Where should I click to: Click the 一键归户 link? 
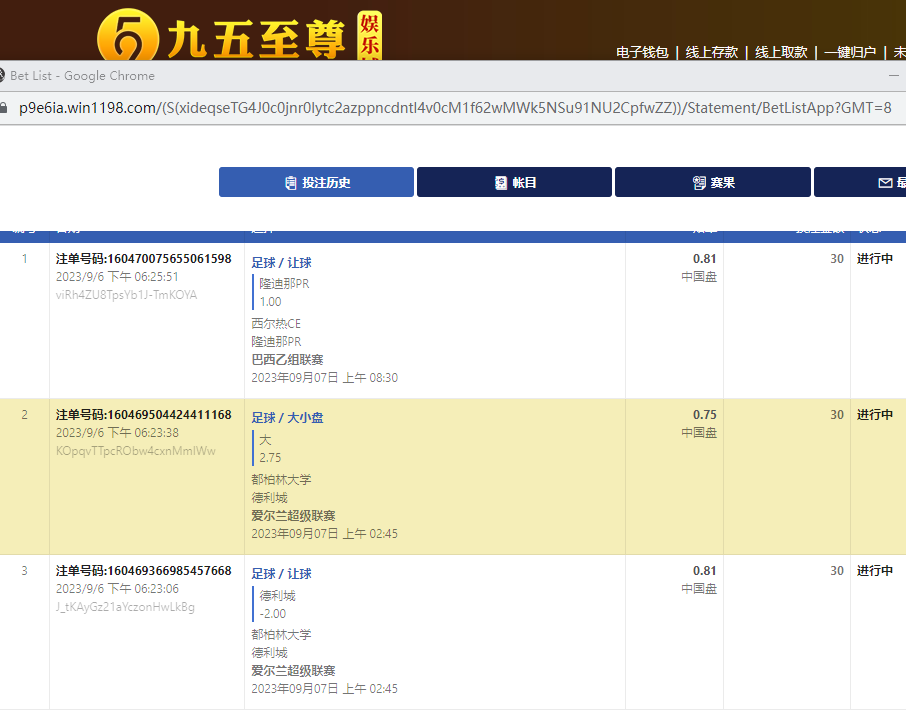tap(850, 52)
